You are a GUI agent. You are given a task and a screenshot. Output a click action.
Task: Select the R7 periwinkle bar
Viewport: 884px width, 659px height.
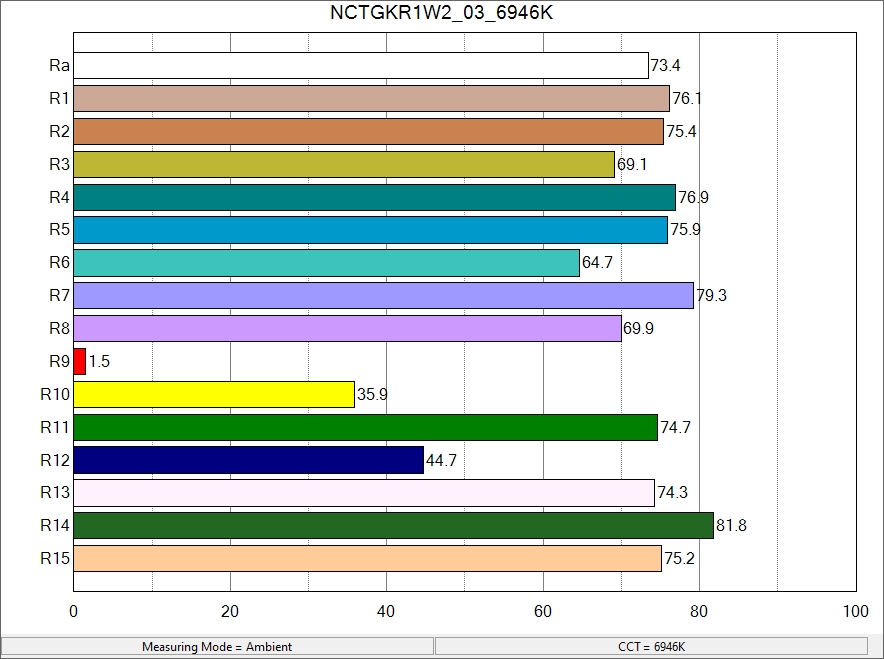(383, 296)
